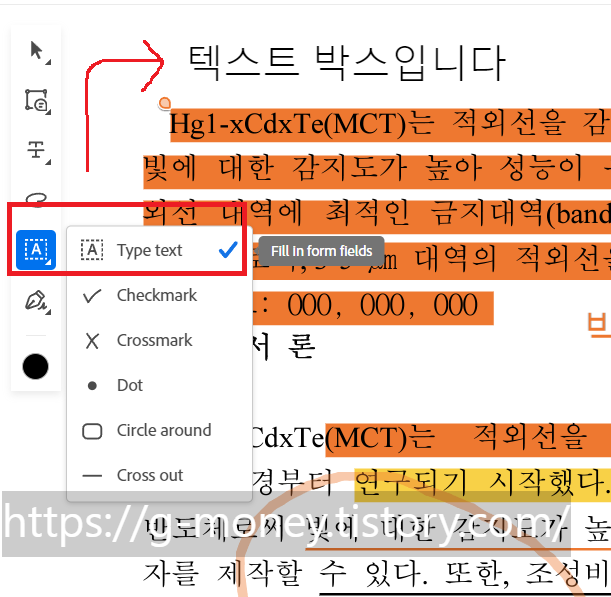The height and width of the screenshot is (597, 611).
Task: Activate the blue Type text tool button
Action: tap(36, 250)
